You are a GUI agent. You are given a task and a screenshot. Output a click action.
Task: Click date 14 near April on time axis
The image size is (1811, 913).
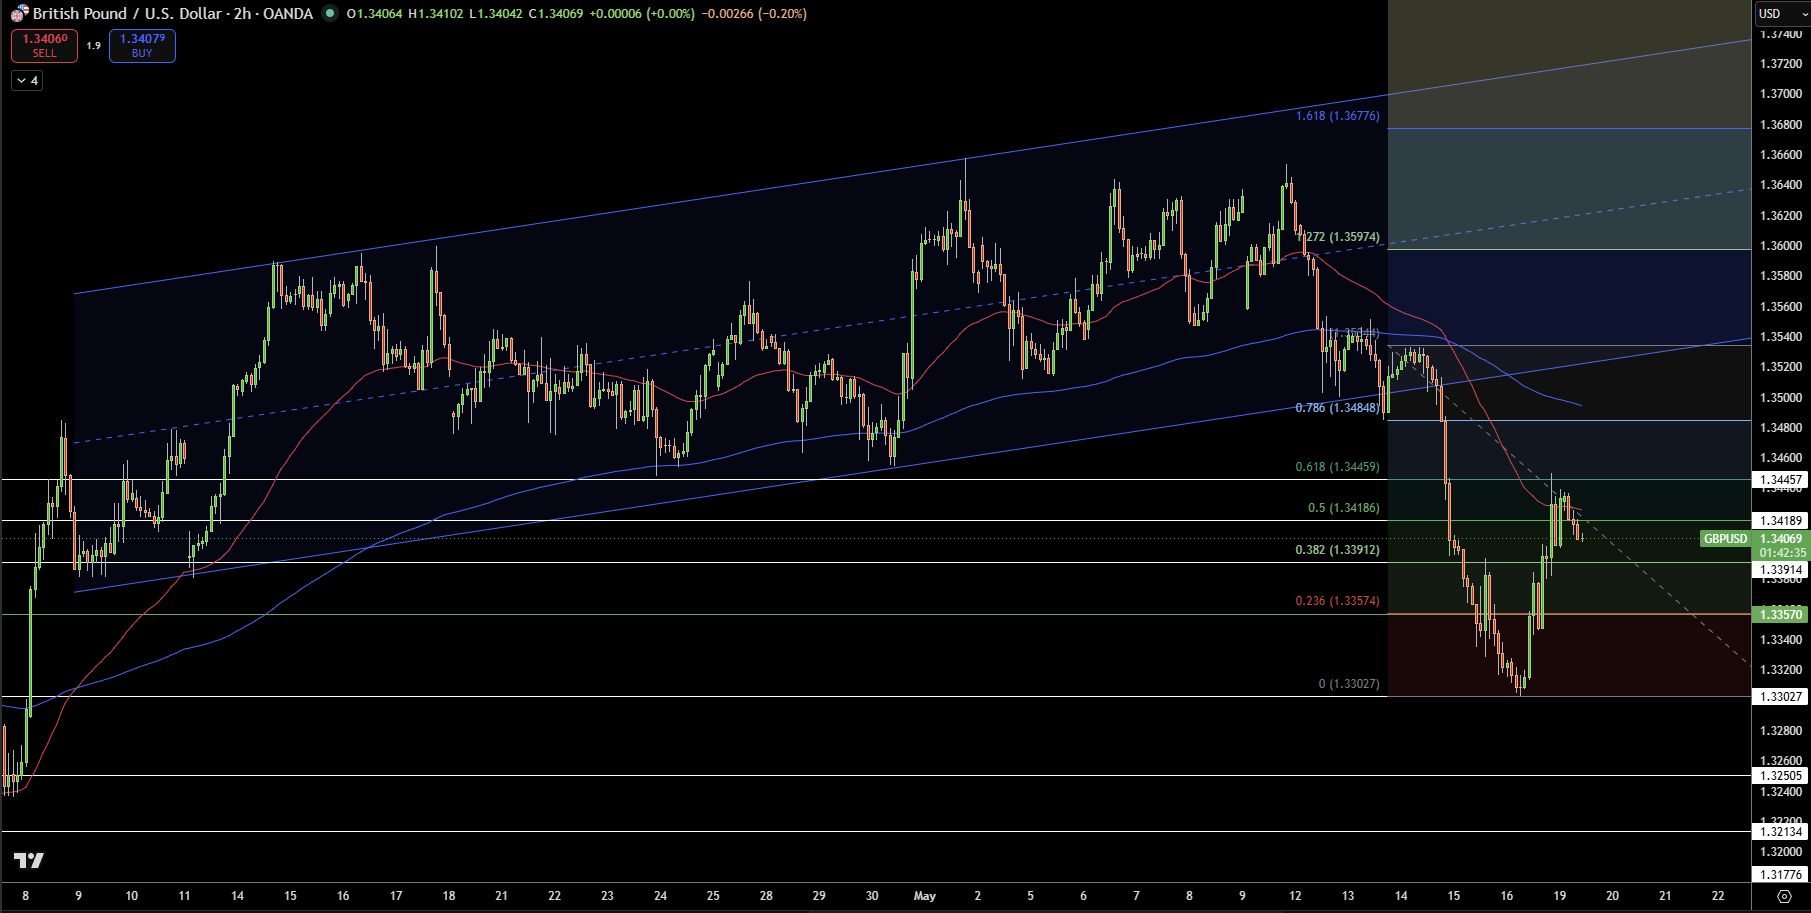pyautogui.click(x=237, y=896)
